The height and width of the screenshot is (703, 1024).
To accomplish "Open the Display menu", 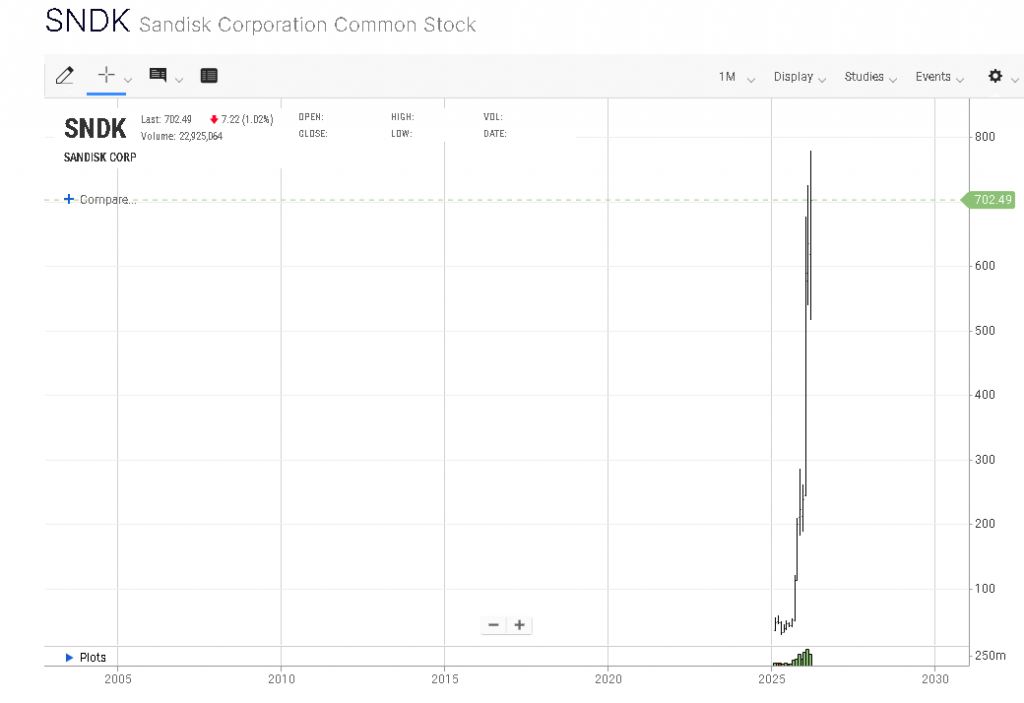I will [799, 77].
